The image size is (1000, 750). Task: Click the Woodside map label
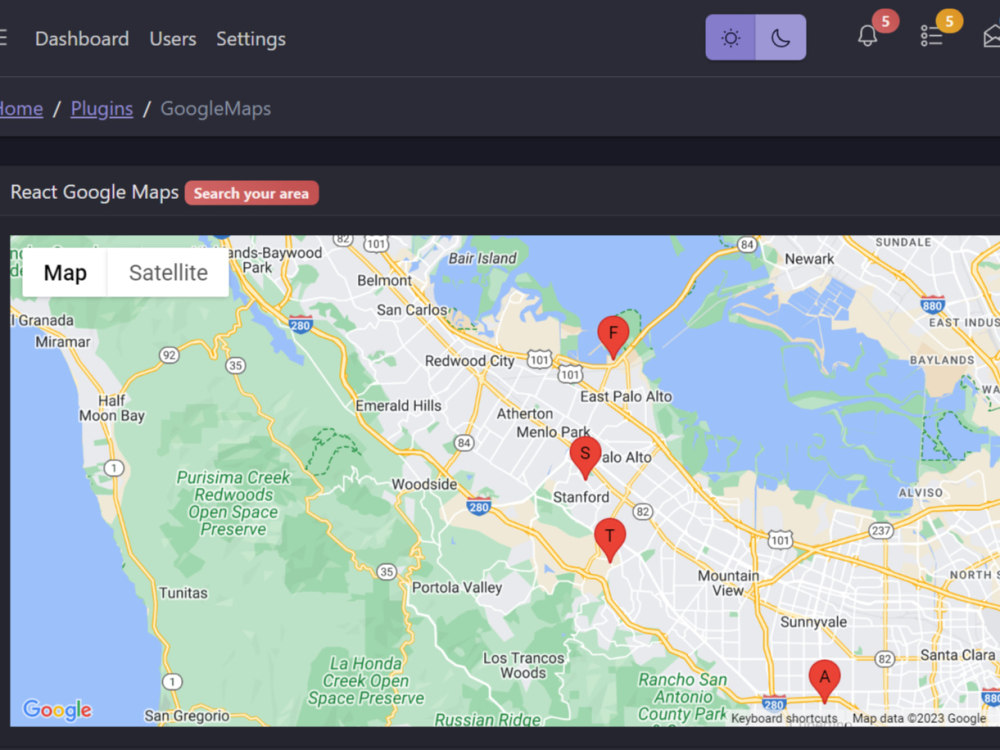(x=424, y=484)
